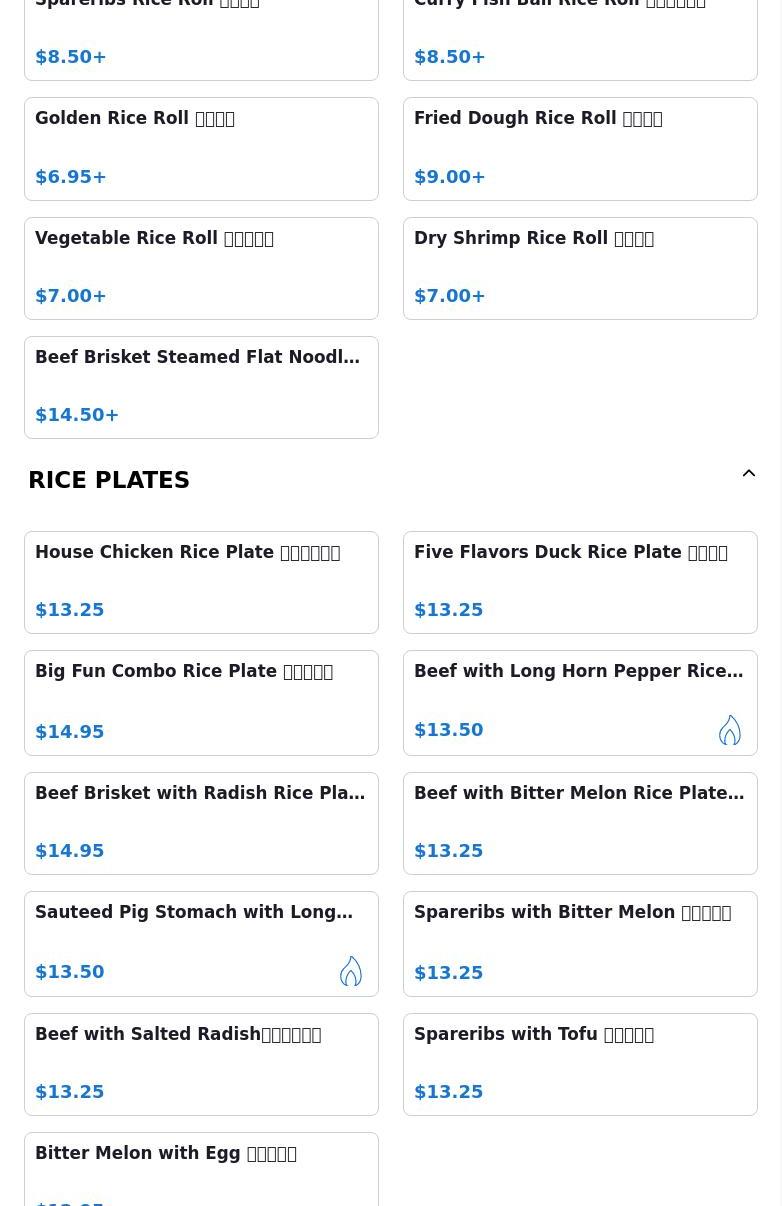Click spicy flame icon on Sauteed Pig Stomach
Screen dimensions: 782x1206
tap(350, 971)
